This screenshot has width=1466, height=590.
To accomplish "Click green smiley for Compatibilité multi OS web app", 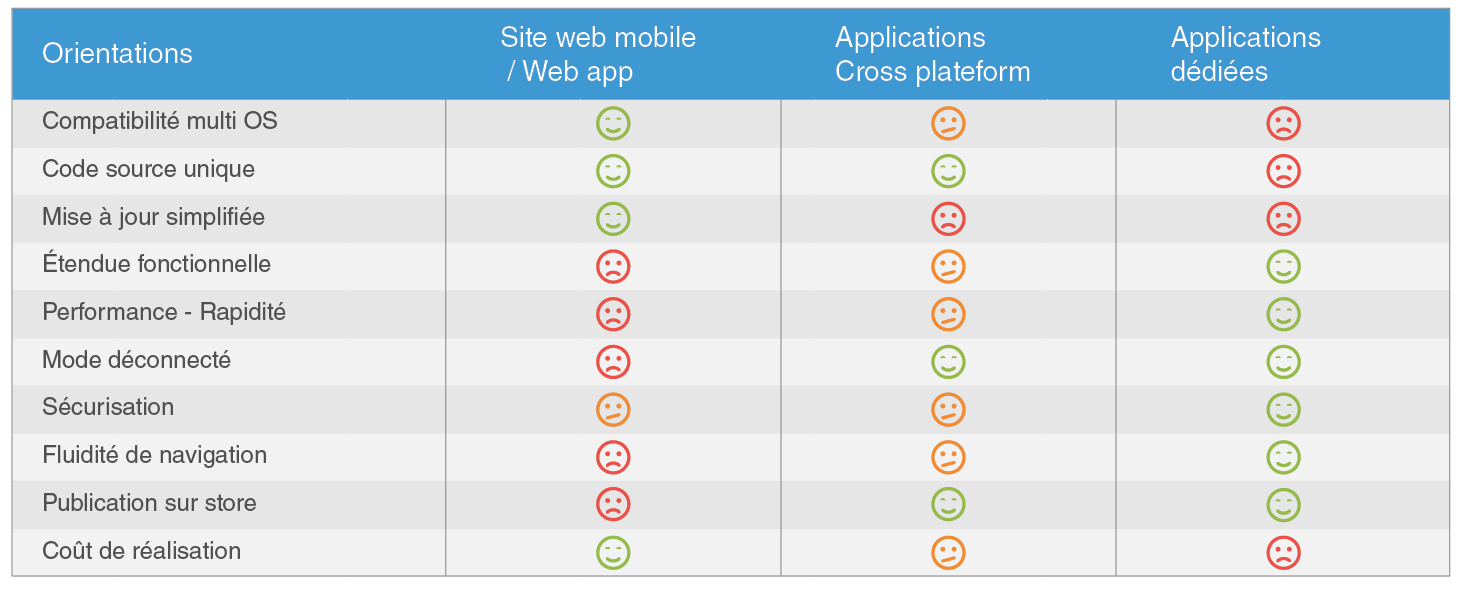I will click(x=613, y=124).
